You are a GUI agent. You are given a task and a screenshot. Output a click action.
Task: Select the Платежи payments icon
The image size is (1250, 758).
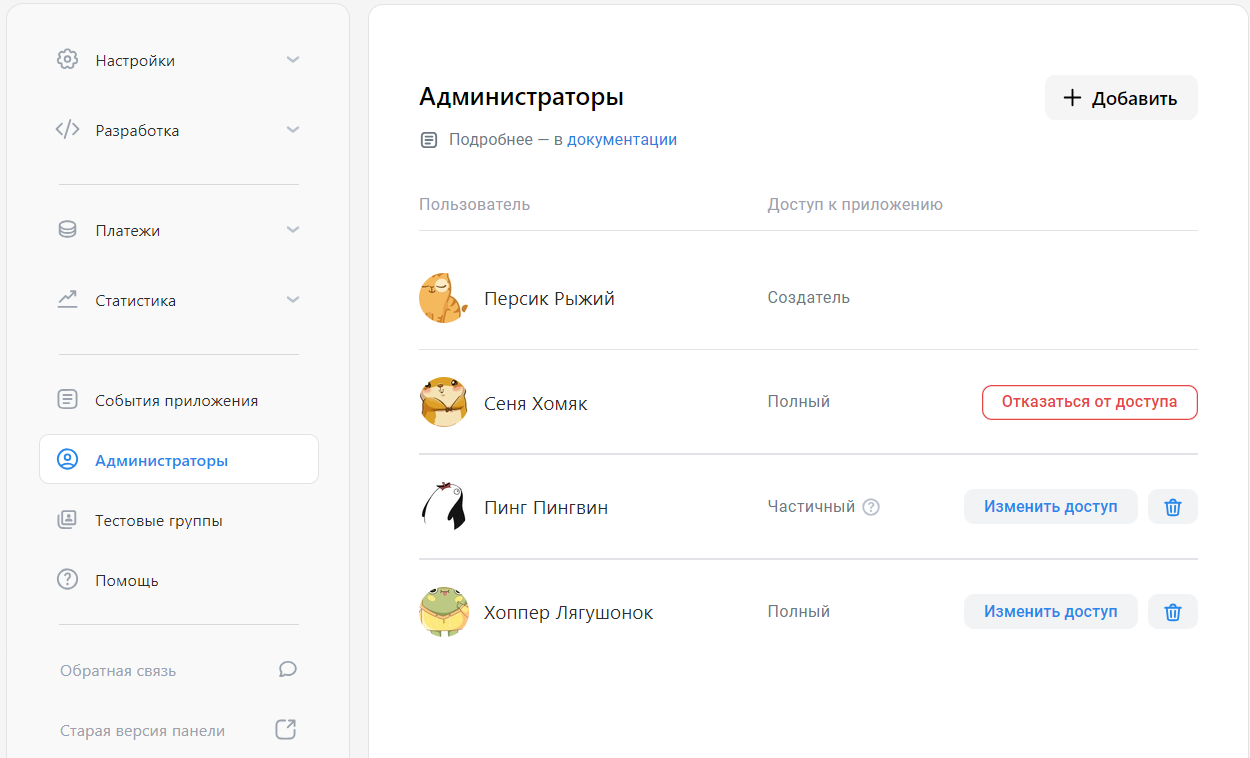pyautogui.click(x=66, y=229)
